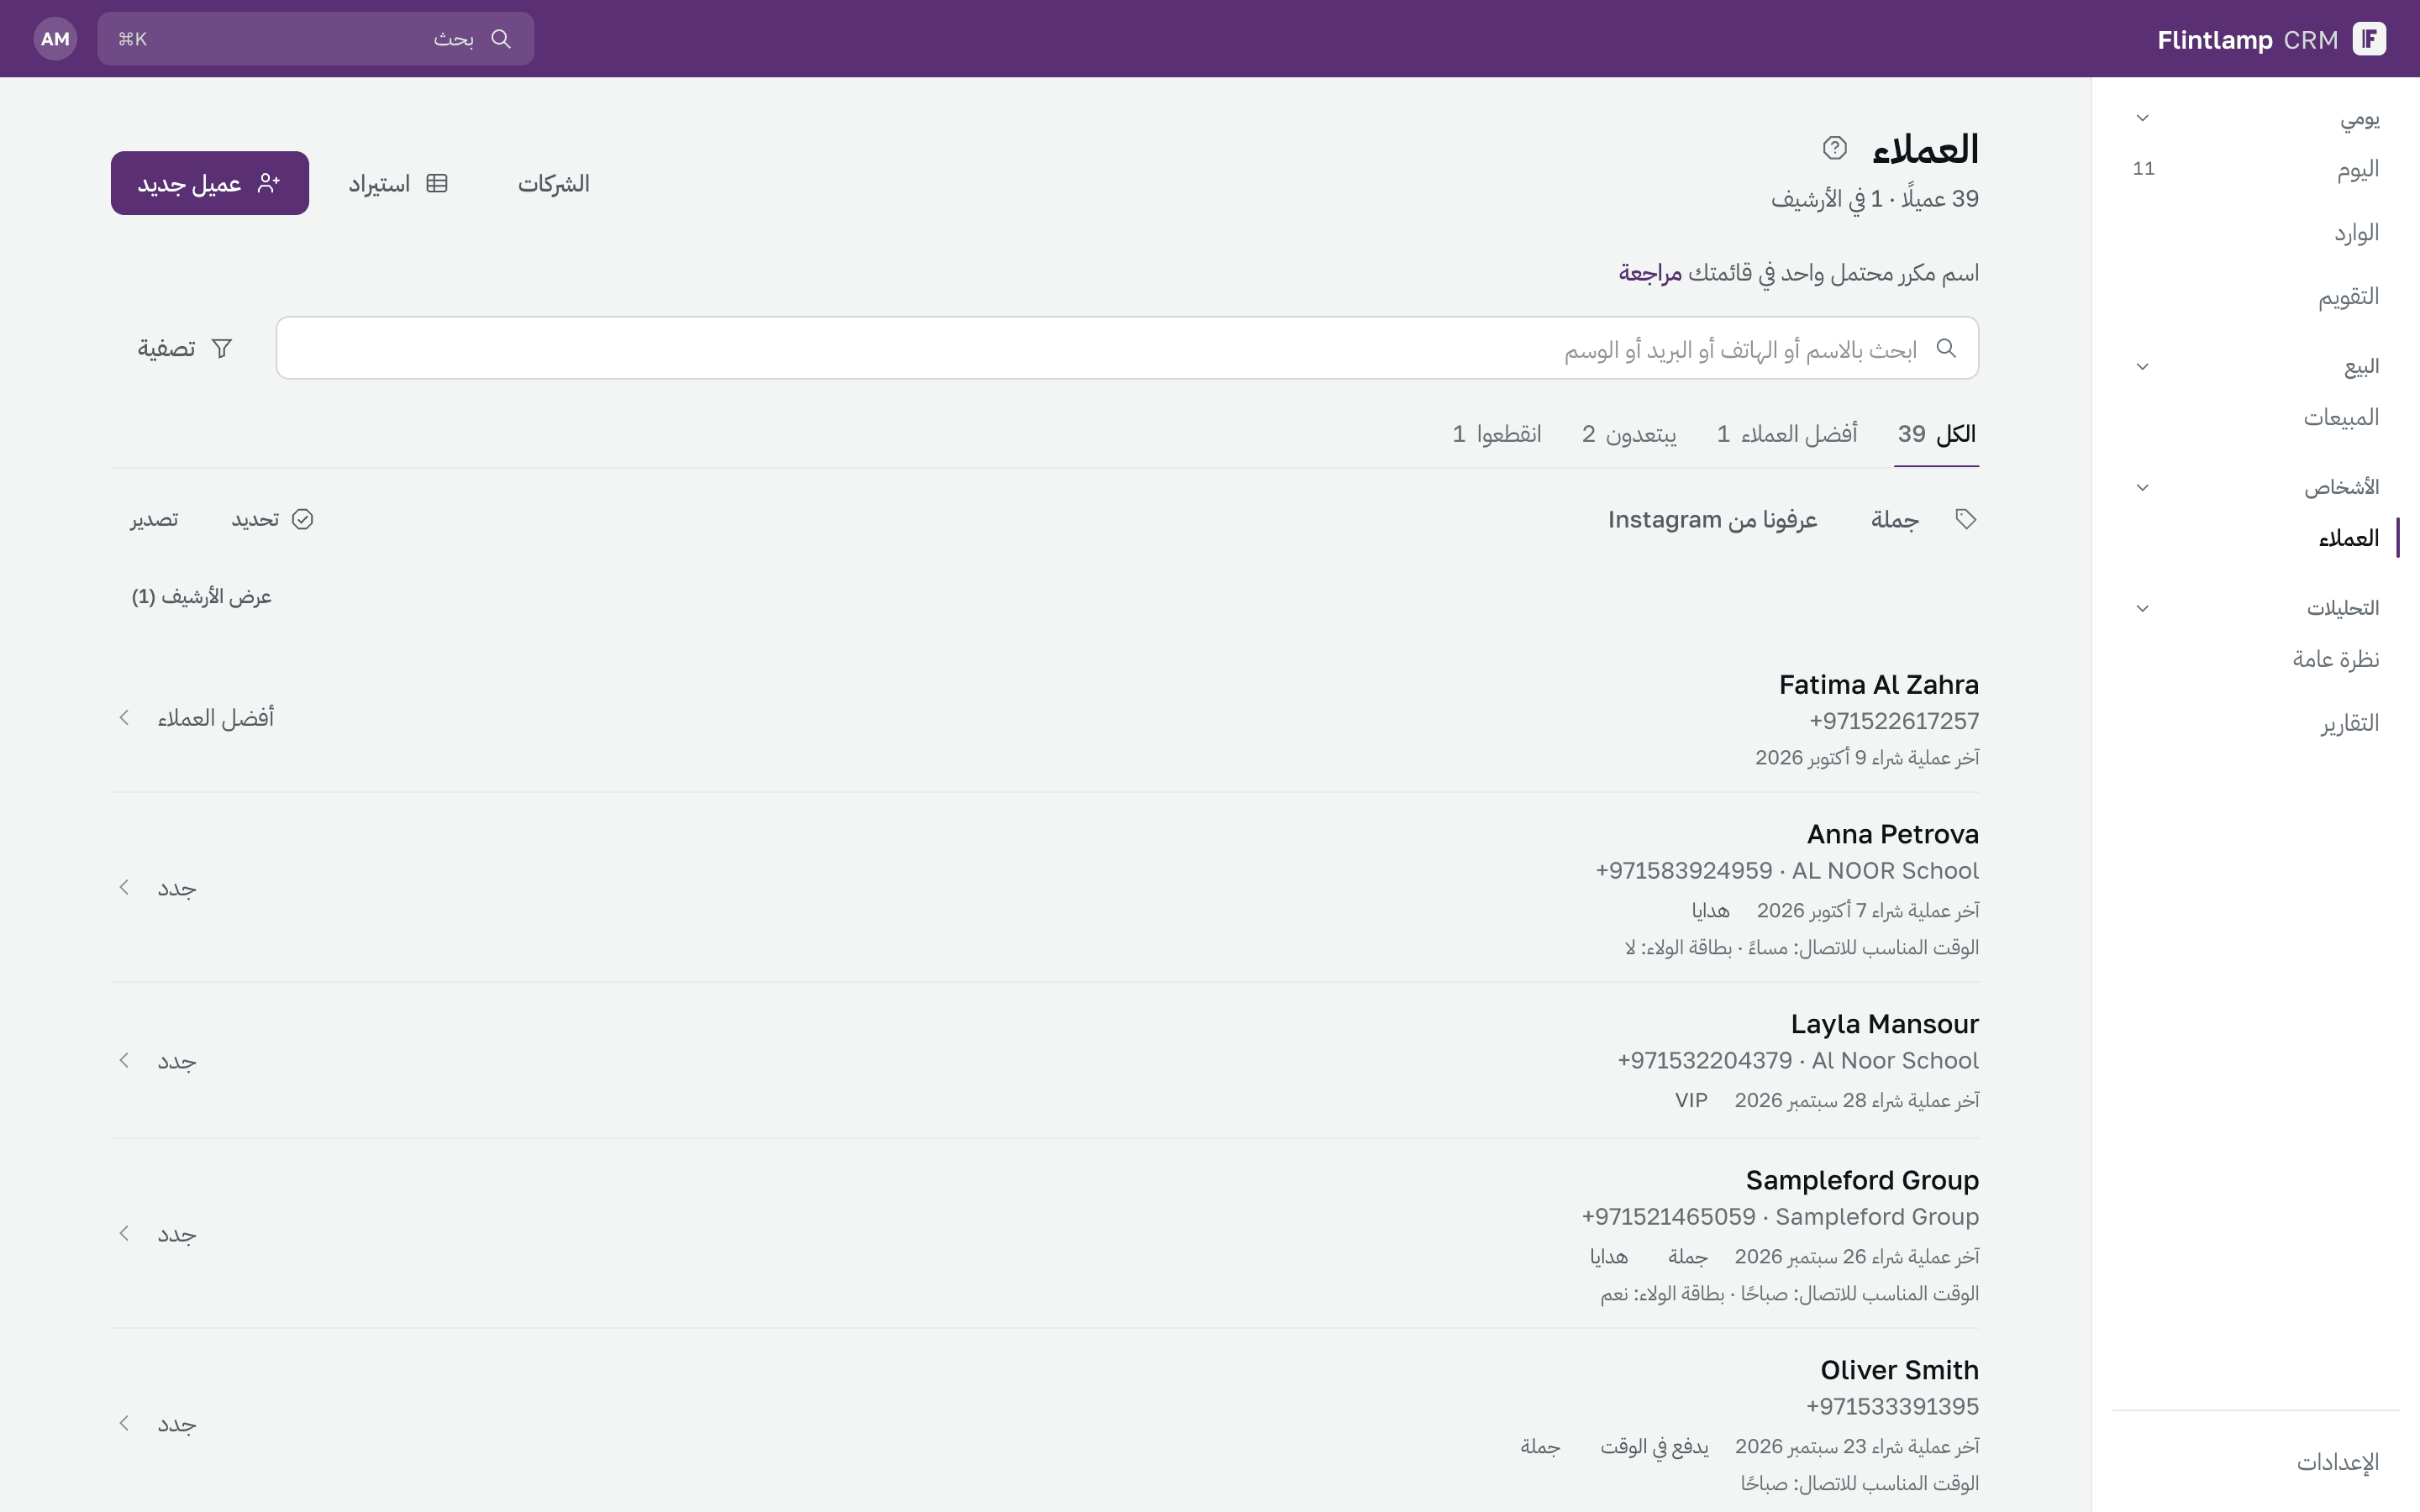Click the table icon beside استيراد
The image size is (2420, 1512).
click(x=437, y=183)
